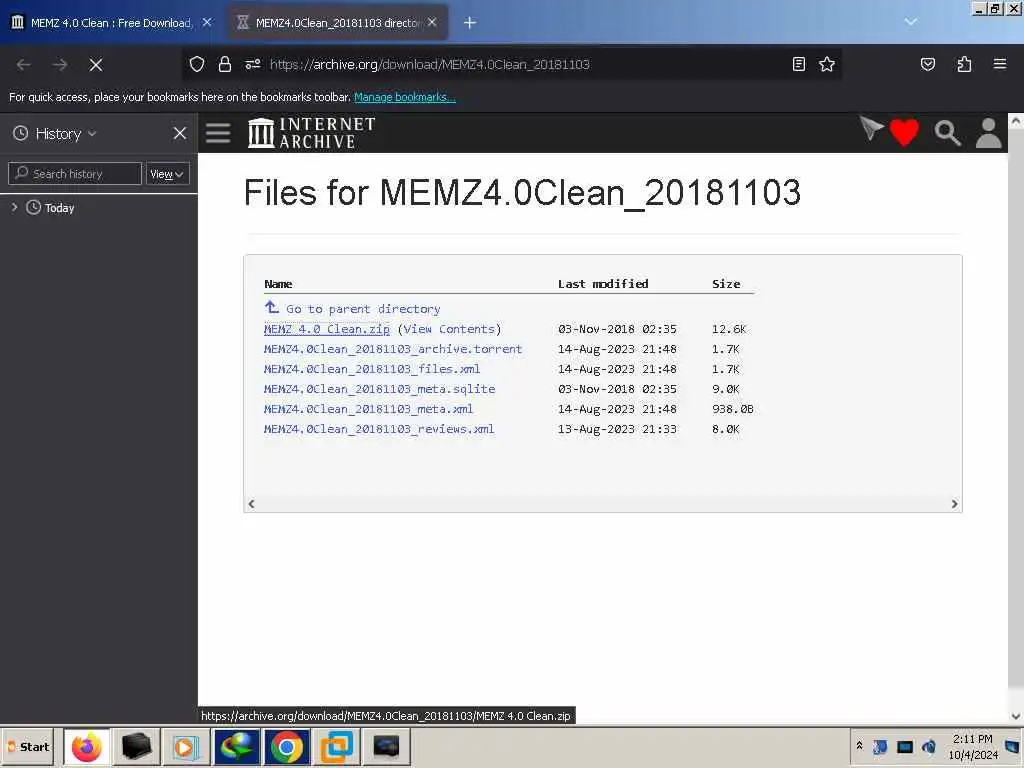Open Firefox application menu
Viewport: 1024px width, 768px height.
pyautogui.click(x=1000, y=64)
